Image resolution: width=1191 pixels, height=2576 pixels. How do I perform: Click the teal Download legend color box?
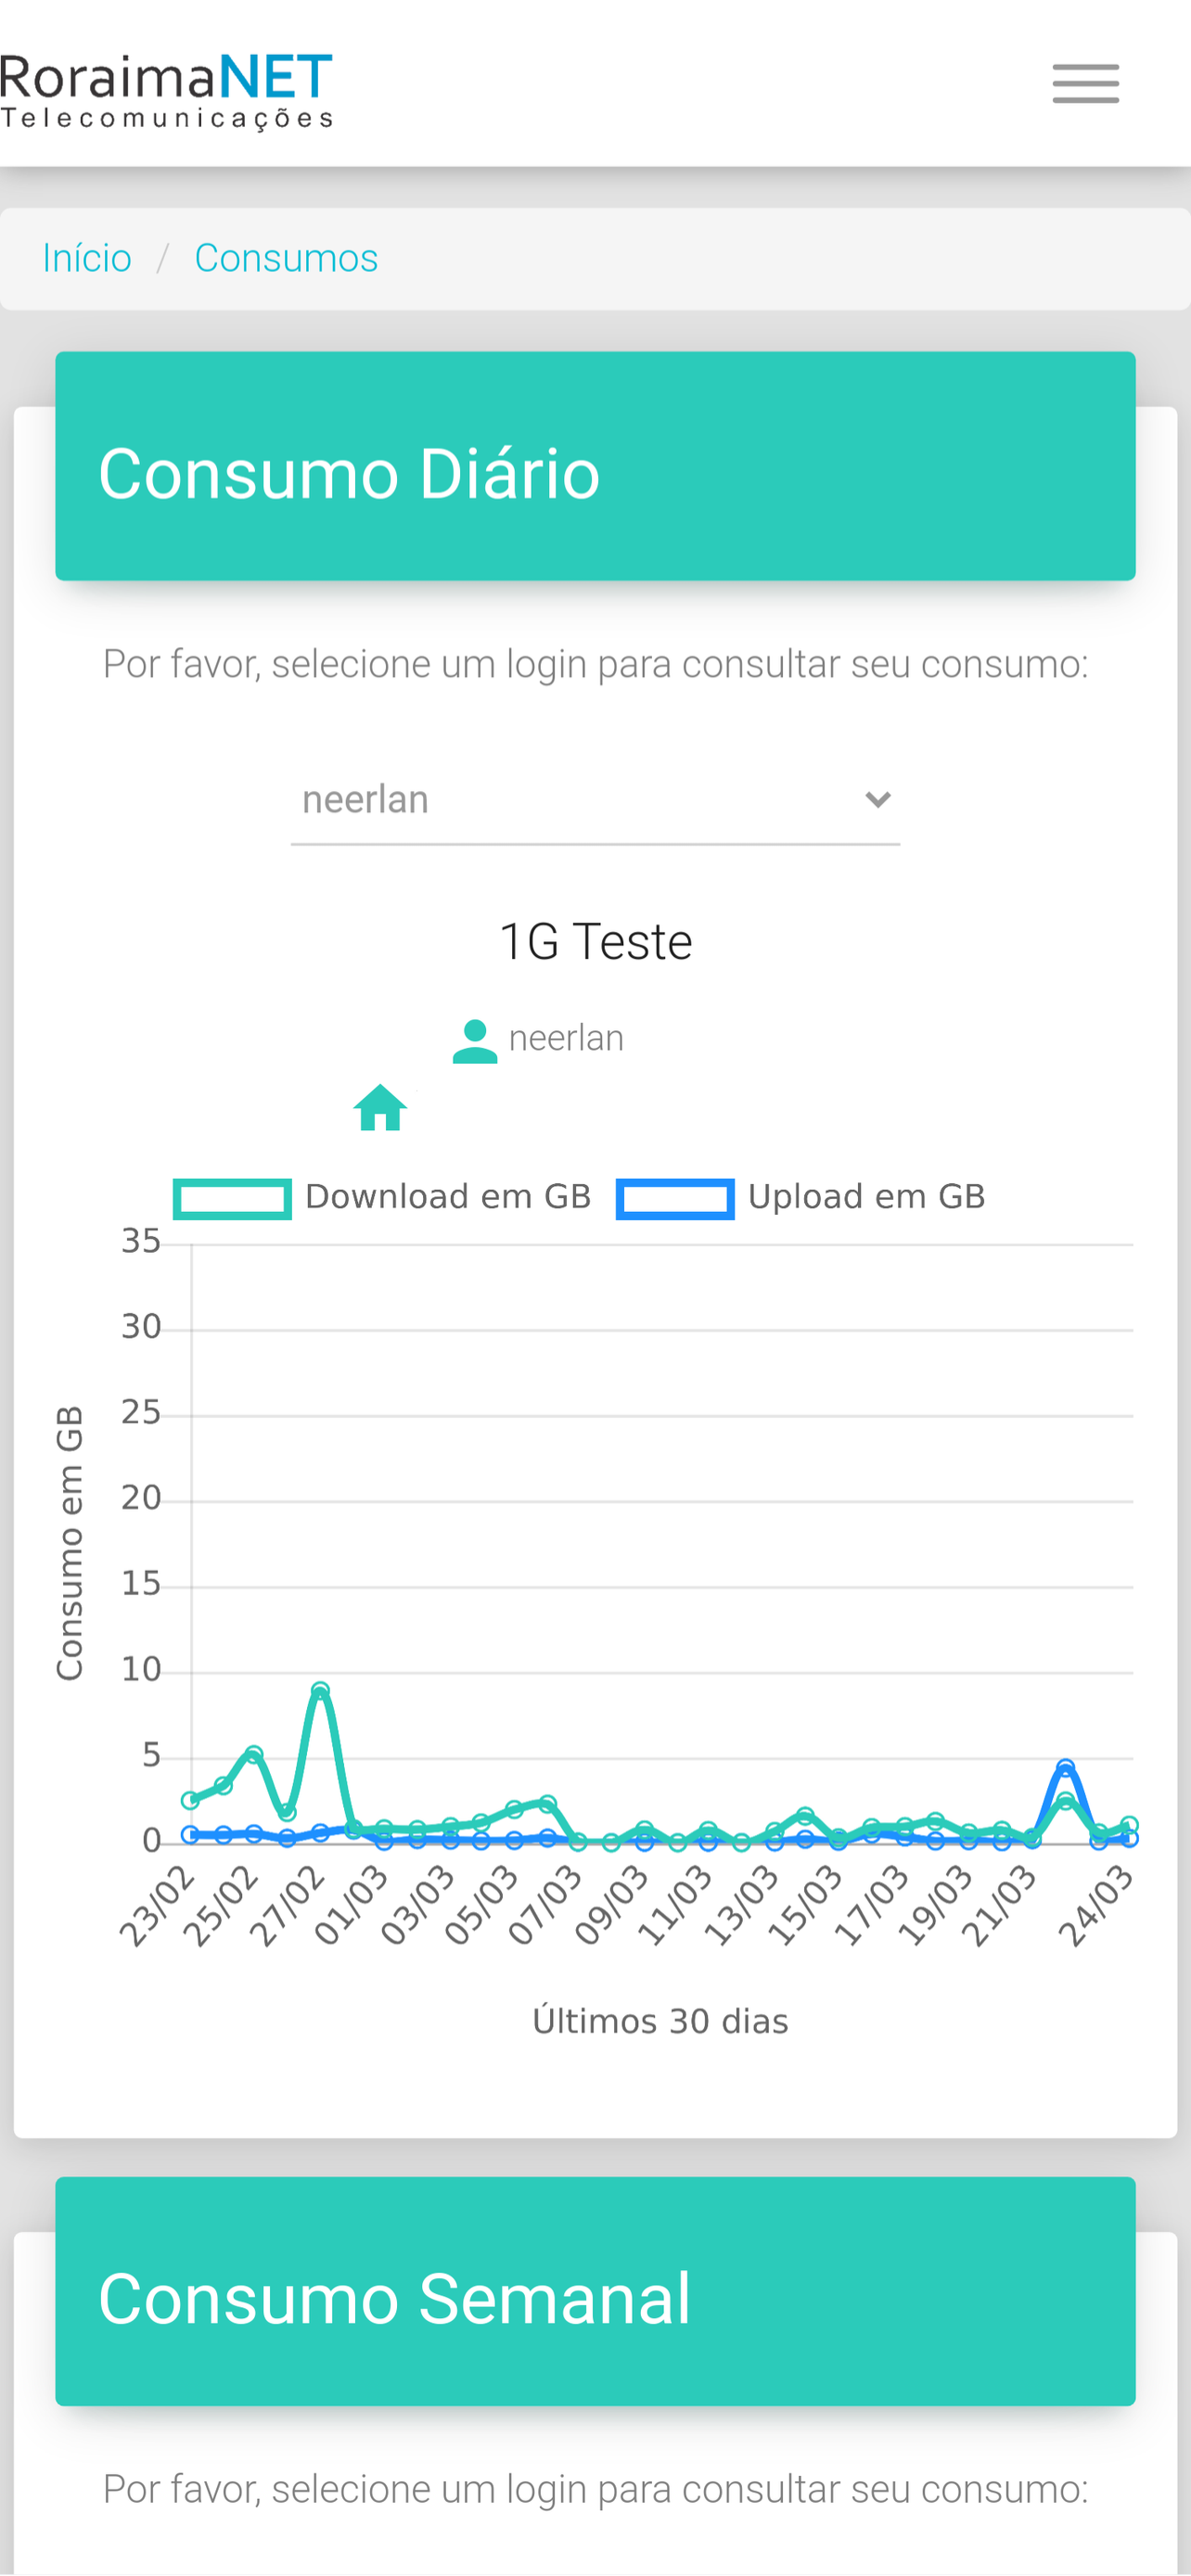tap(232, 1199)
